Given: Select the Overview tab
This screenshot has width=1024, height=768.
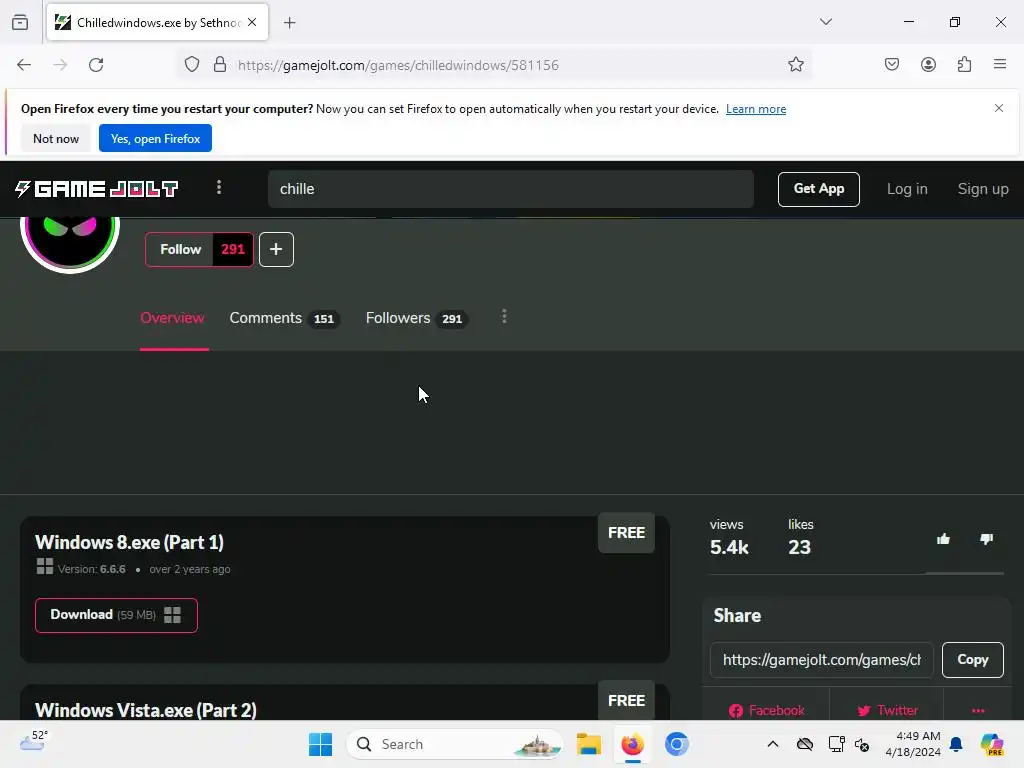Looking at the screenshot, I should click(172, 318).
